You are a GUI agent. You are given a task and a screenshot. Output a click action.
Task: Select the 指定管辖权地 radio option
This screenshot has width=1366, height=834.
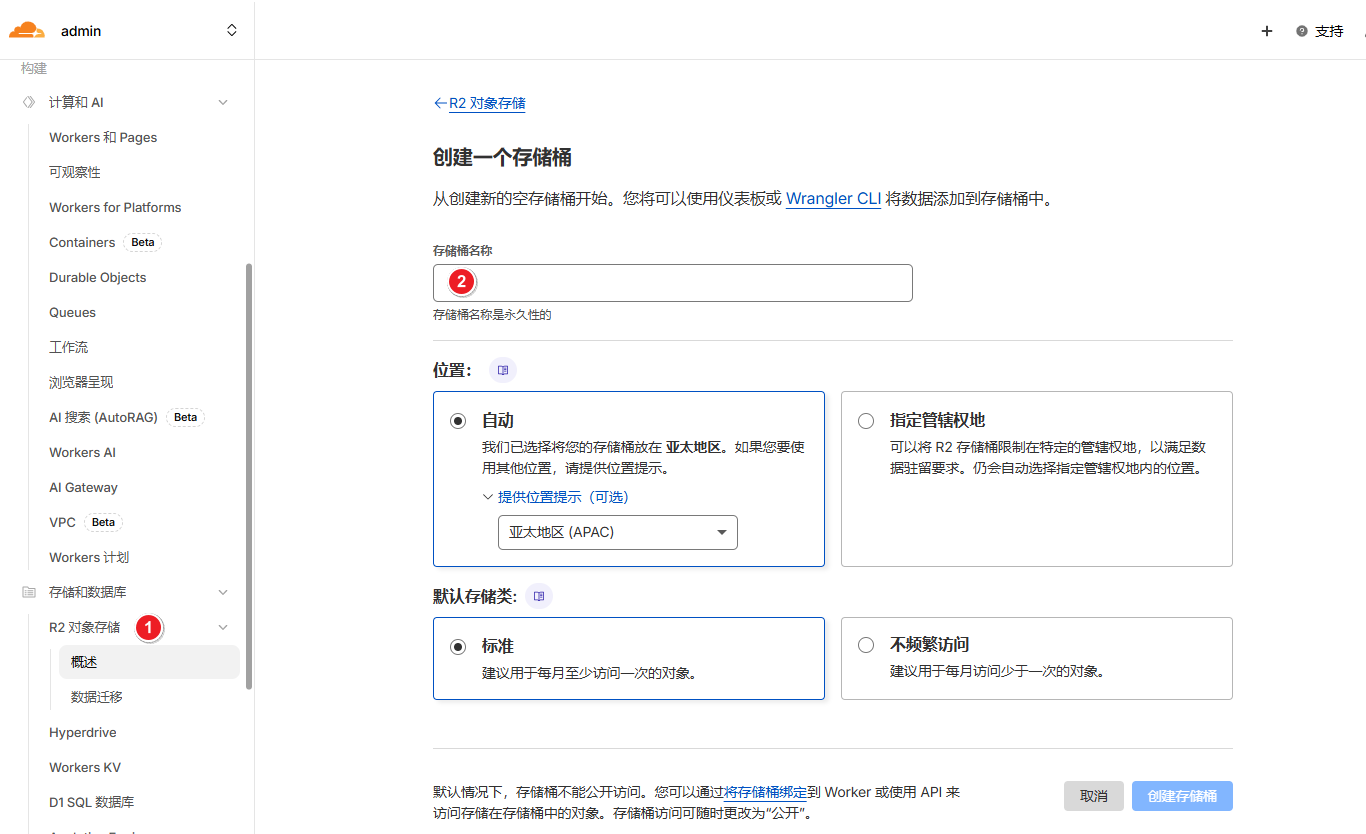(x=866, y=421)
